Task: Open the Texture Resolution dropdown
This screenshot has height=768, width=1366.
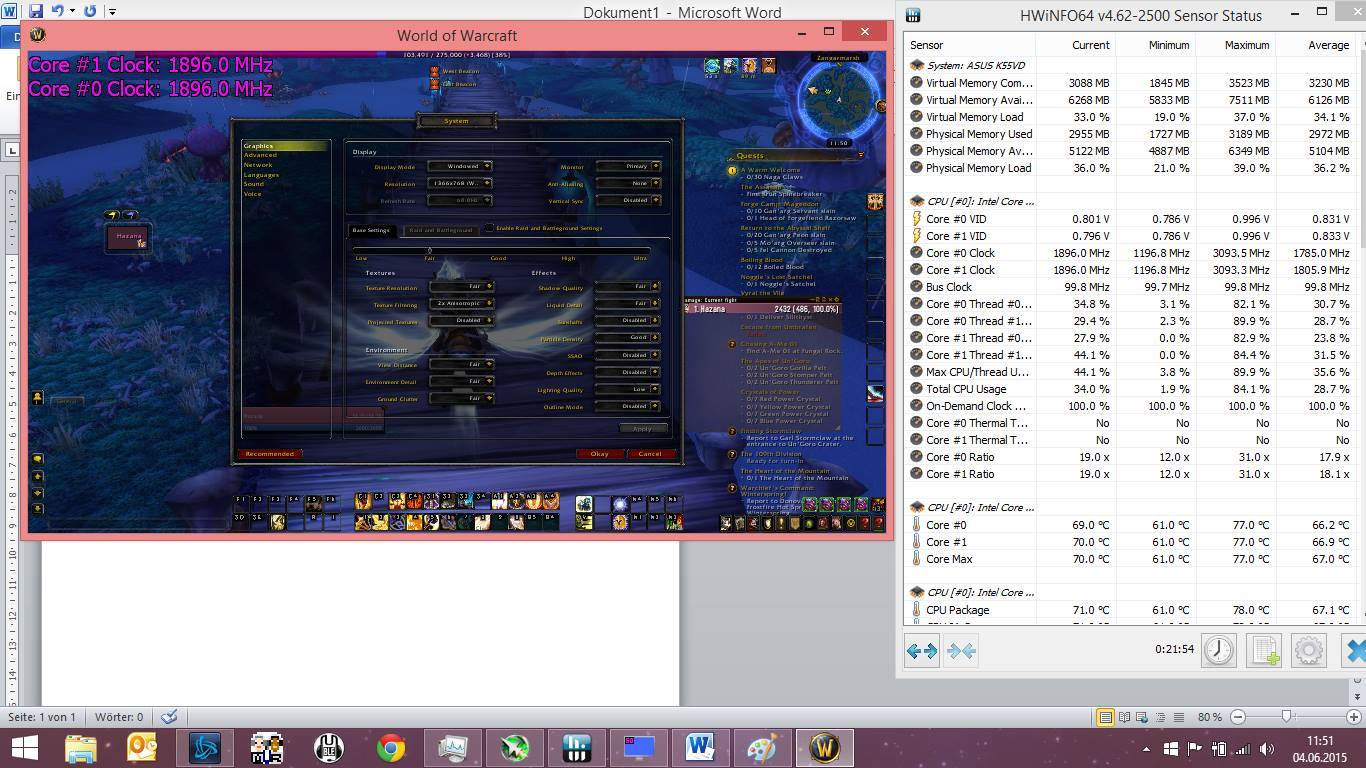Action: (460, 287)
